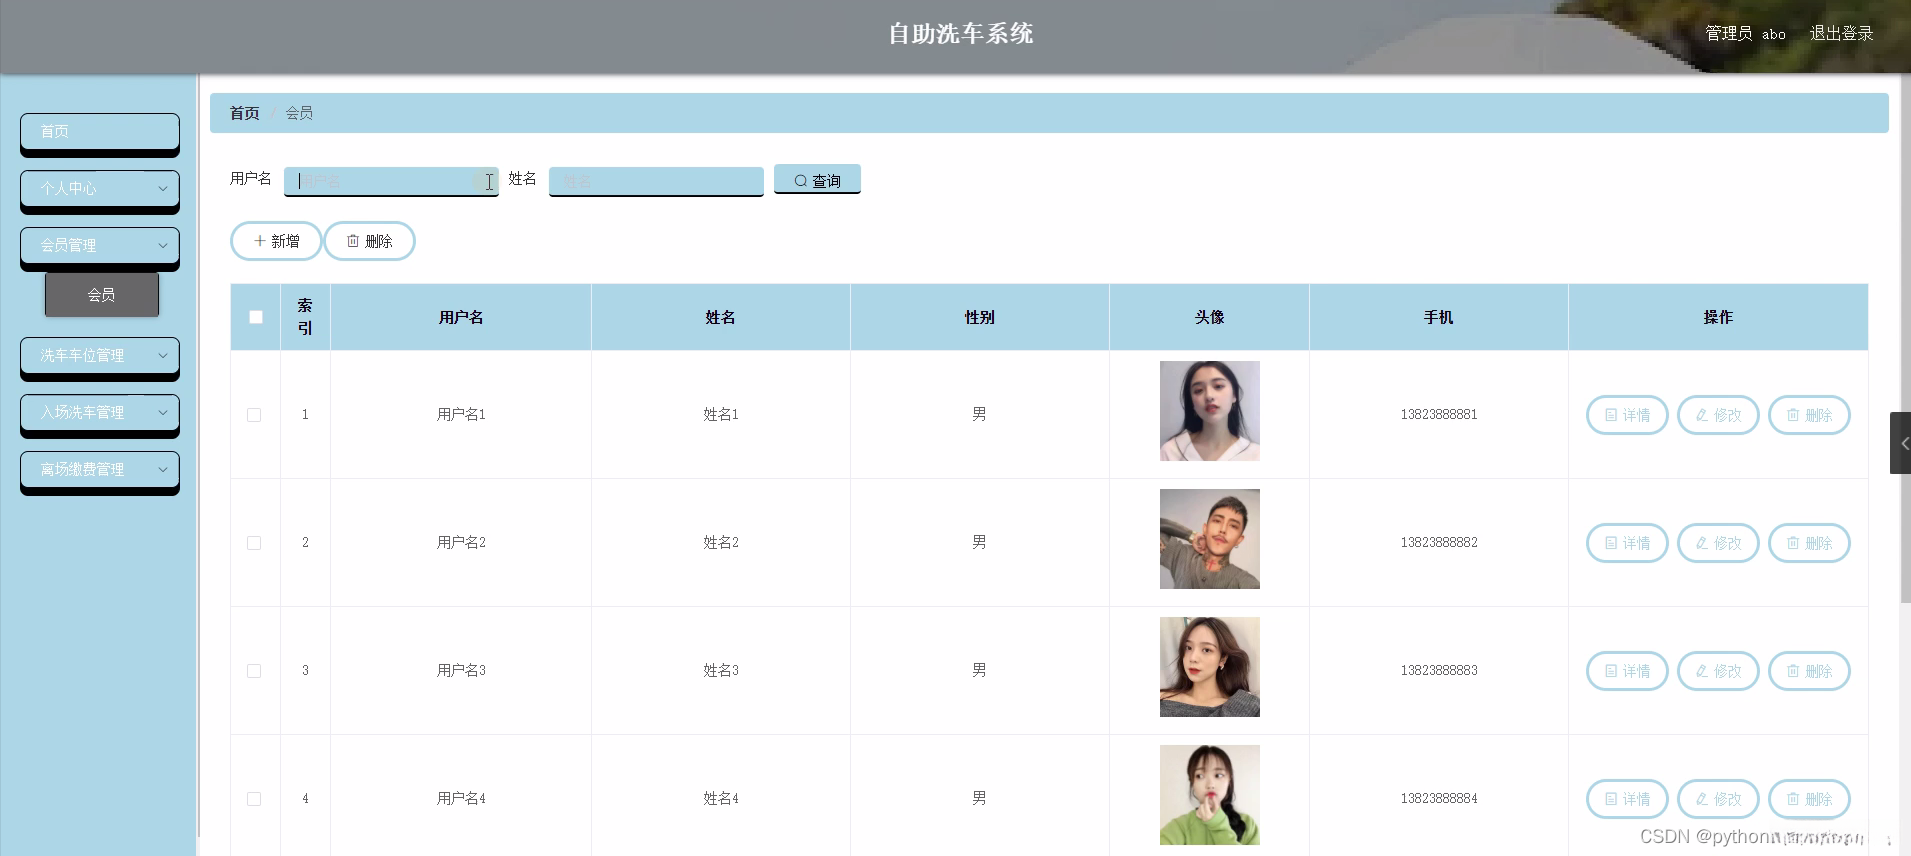Click the 姓名2 cell
This screenshot has width=1911, height=856.
pos(721,542)
